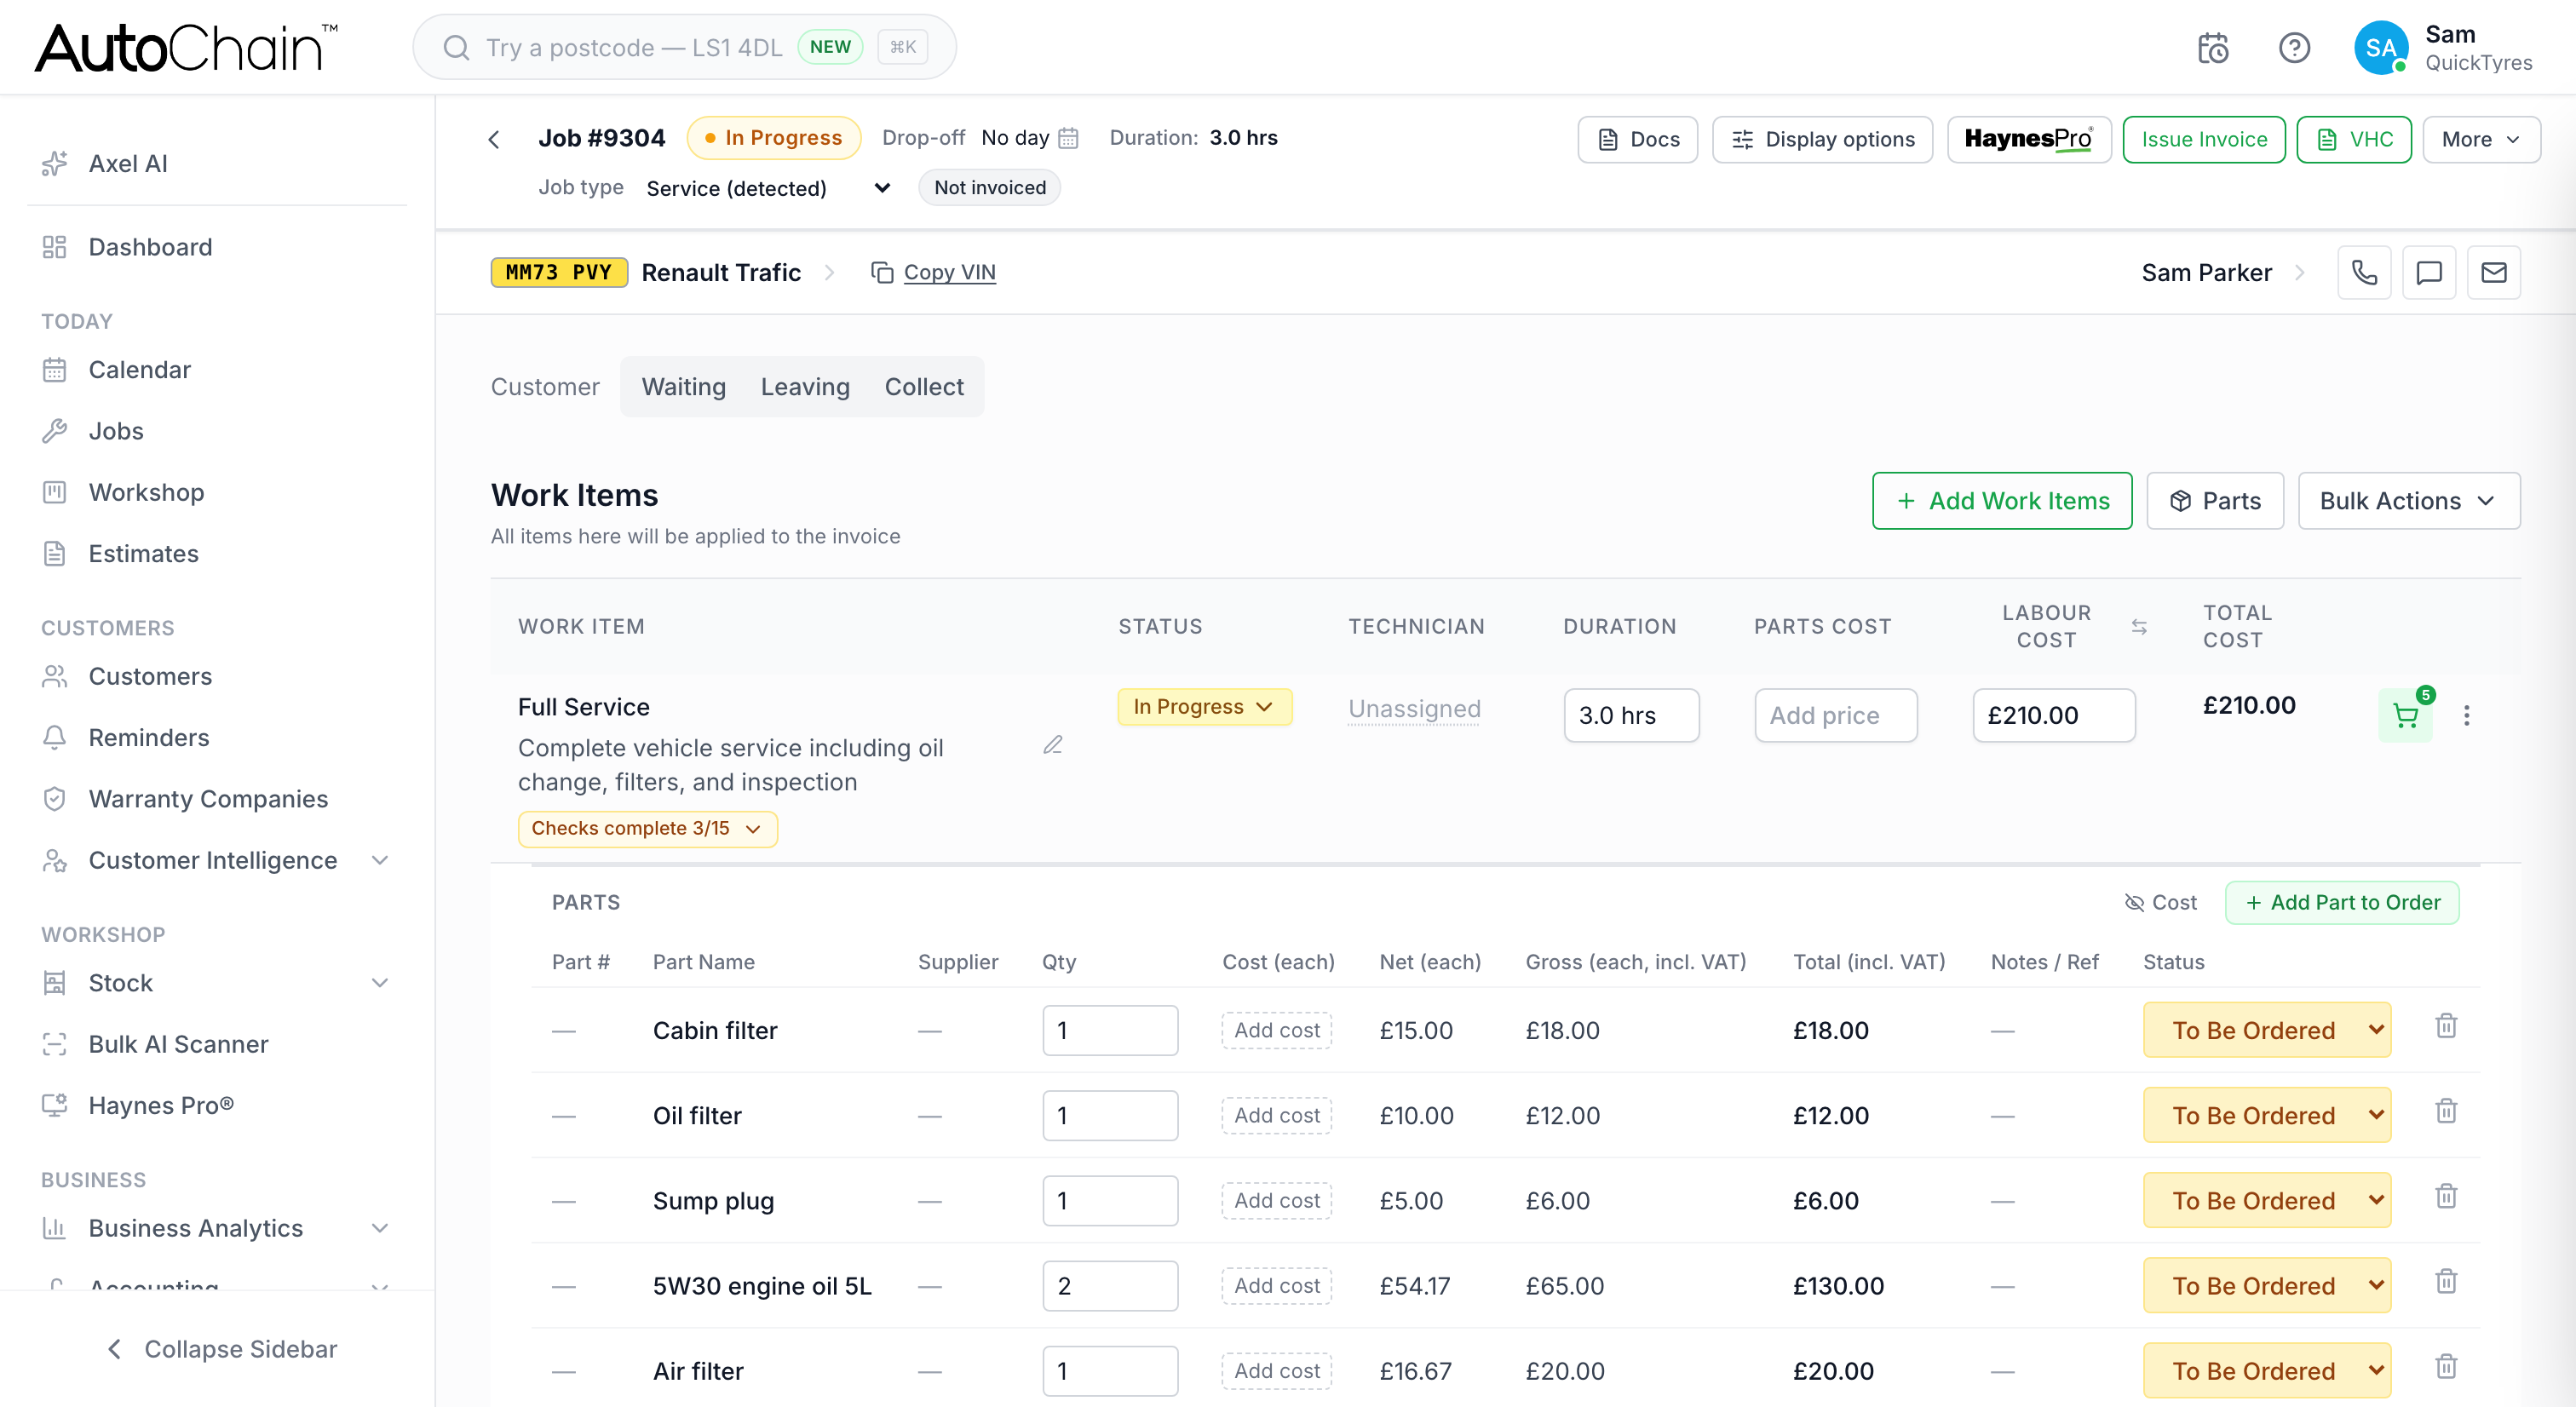
Task: Edit Full Service description with pencil icon
Action: pos(1053,745)
